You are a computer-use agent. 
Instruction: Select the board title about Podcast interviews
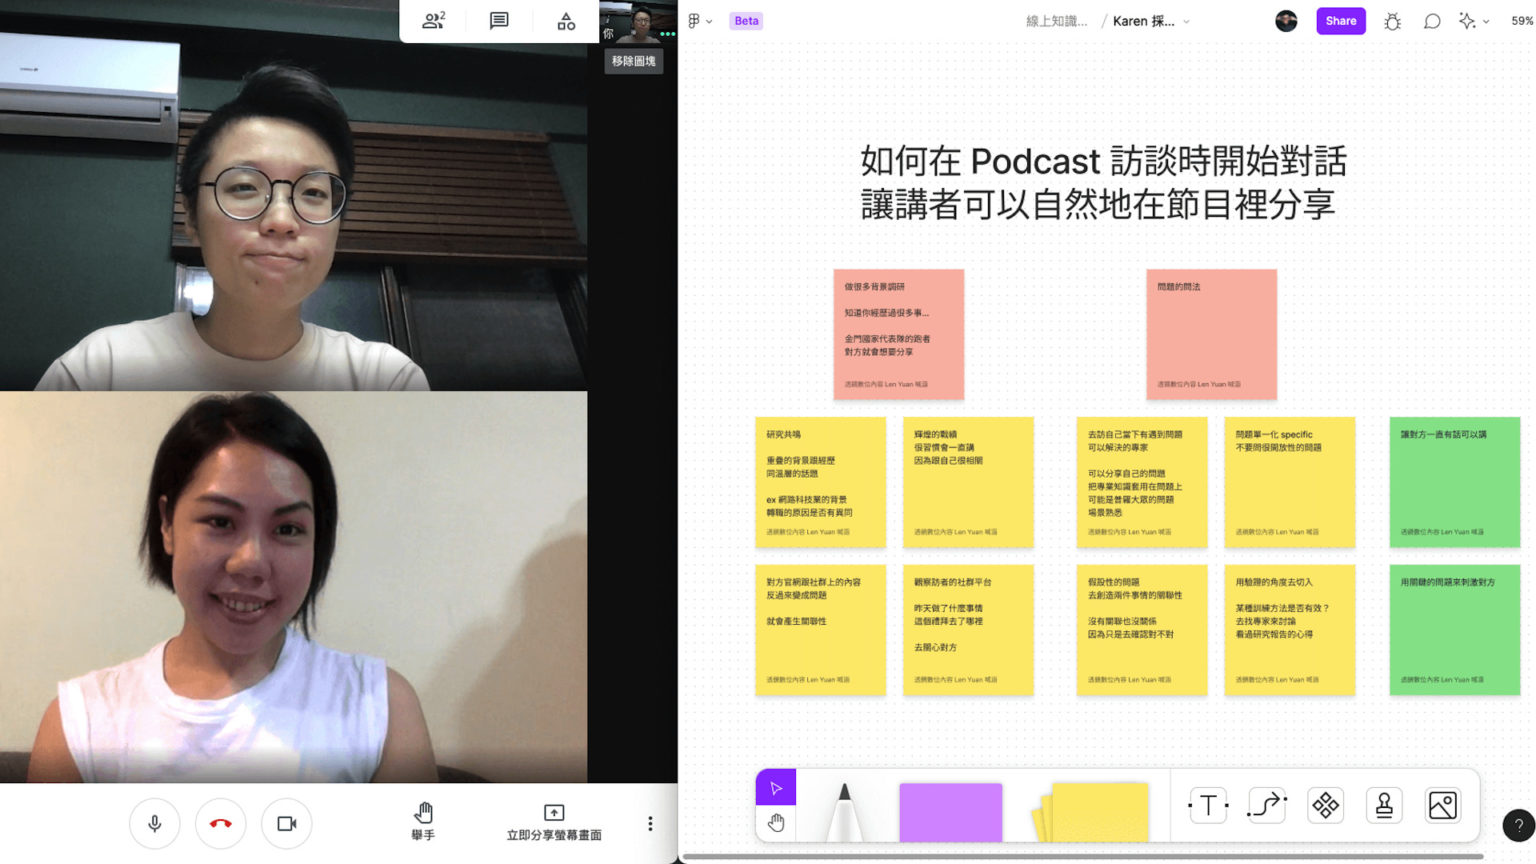pyautogui.click(x=1103, y=182)
